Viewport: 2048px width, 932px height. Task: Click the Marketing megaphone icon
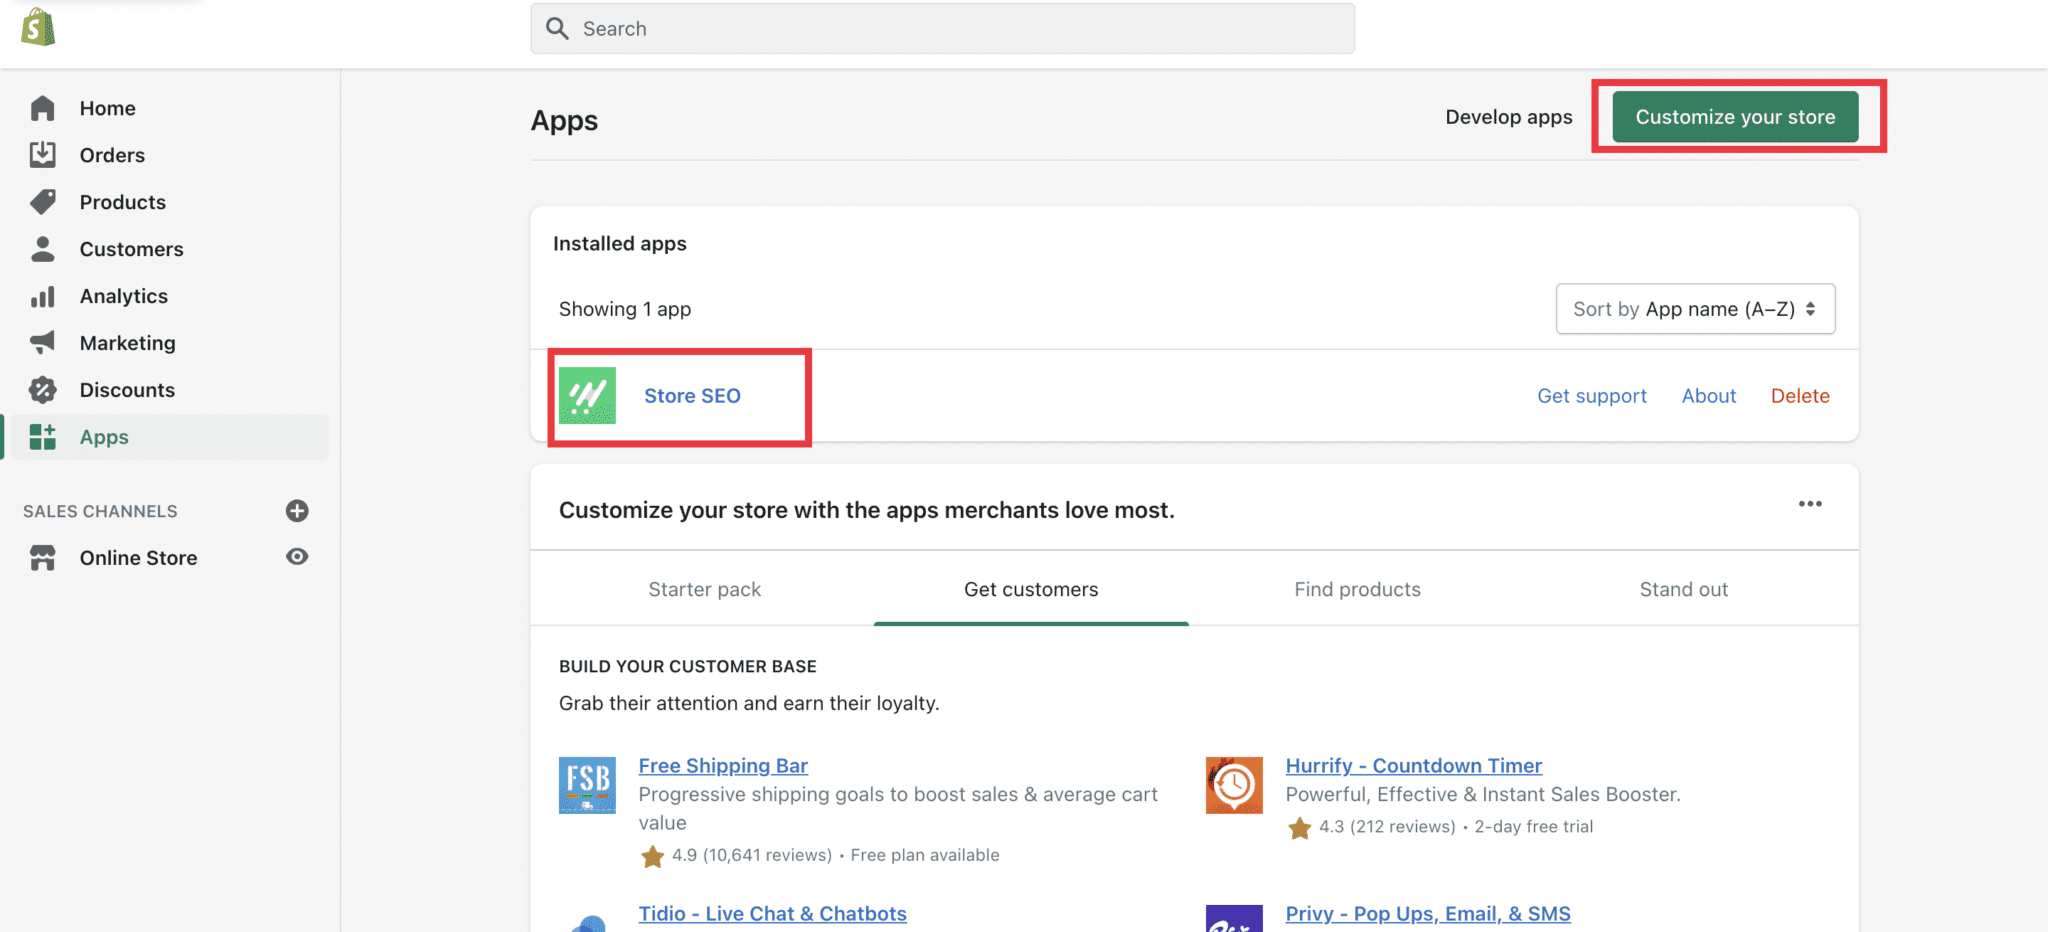(42, 343)
